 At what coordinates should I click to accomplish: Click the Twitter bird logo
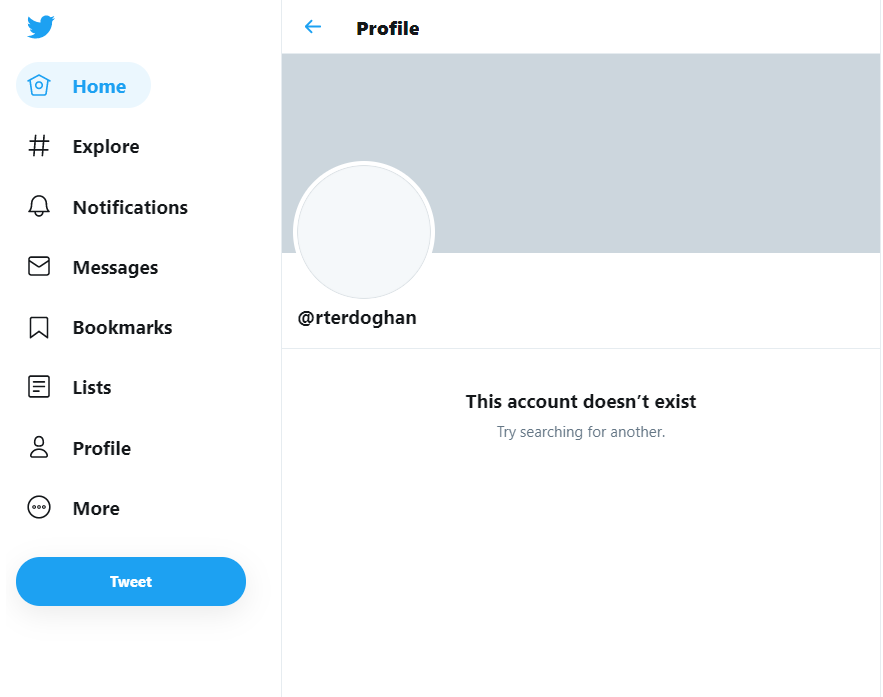tap(41, 26)
